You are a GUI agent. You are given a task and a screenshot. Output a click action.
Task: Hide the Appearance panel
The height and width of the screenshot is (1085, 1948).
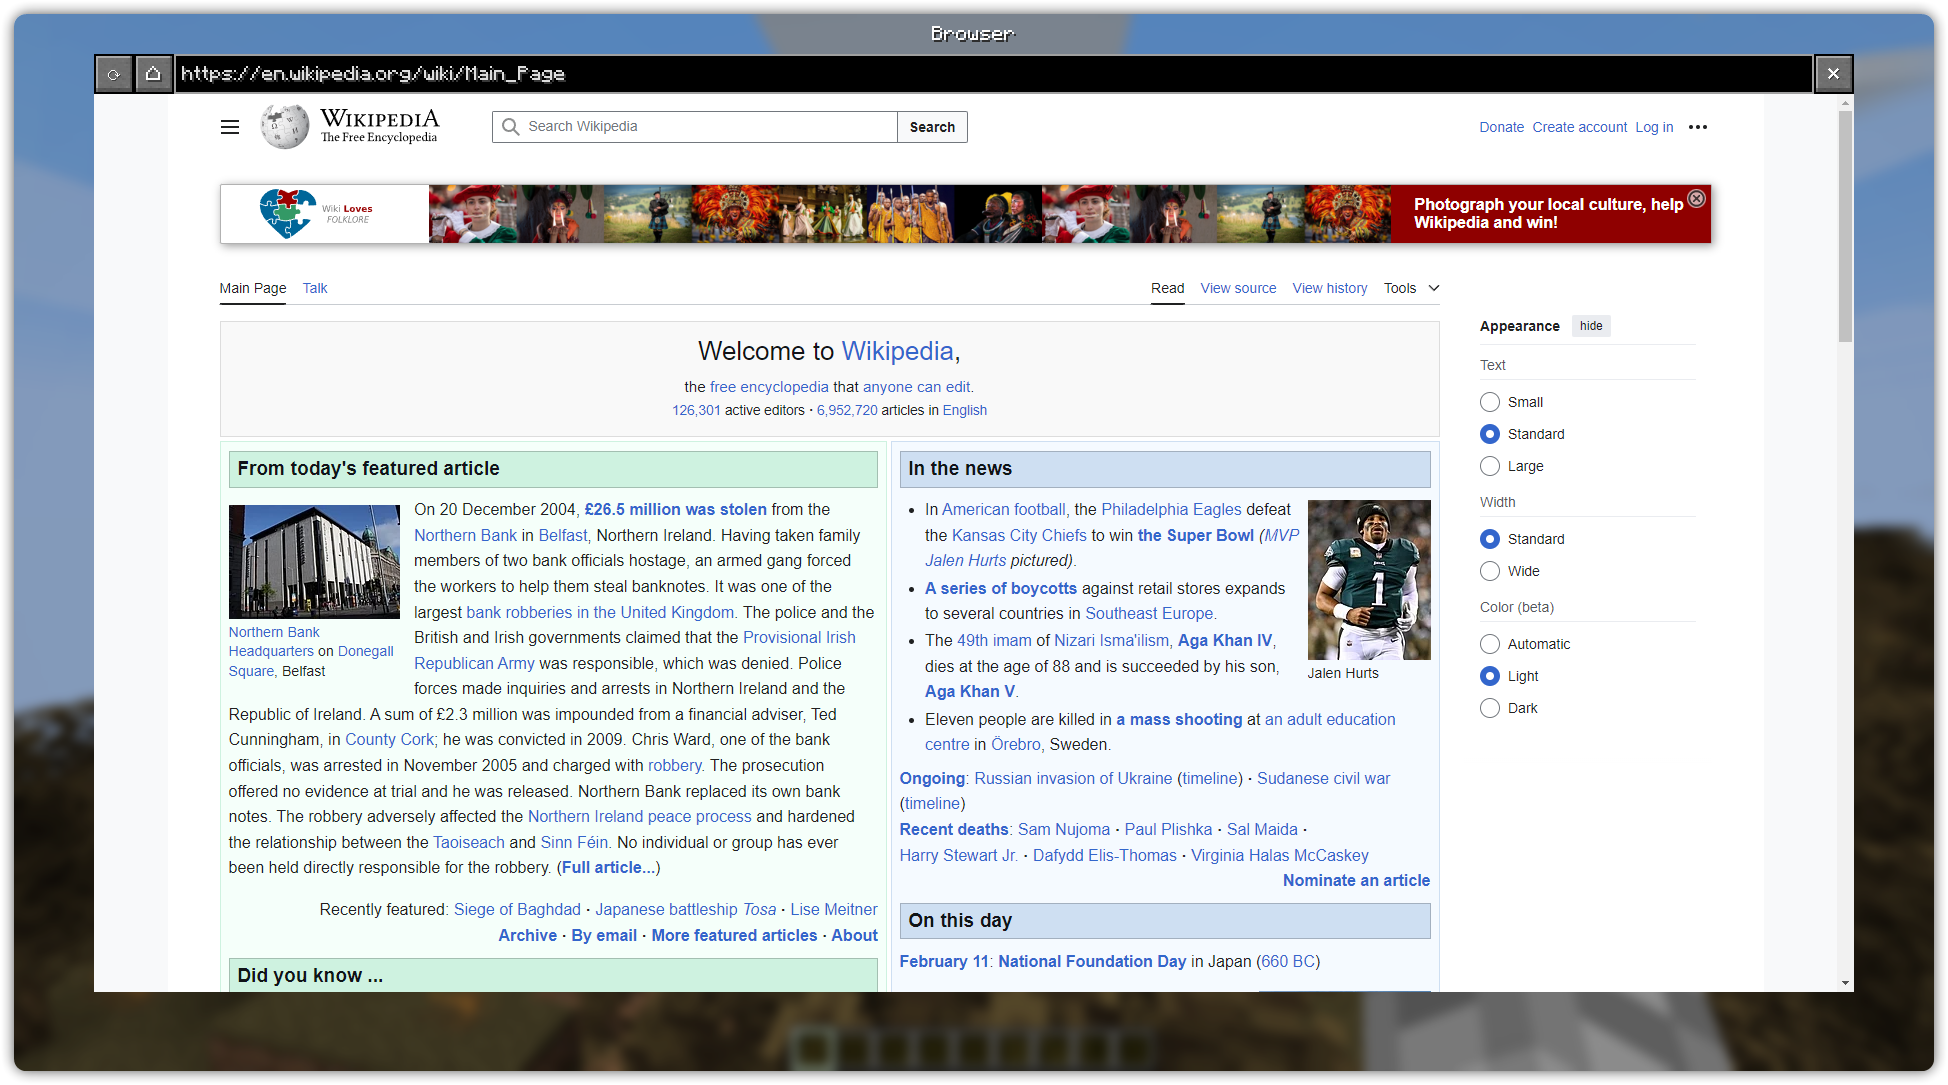tap(1591, 326)
